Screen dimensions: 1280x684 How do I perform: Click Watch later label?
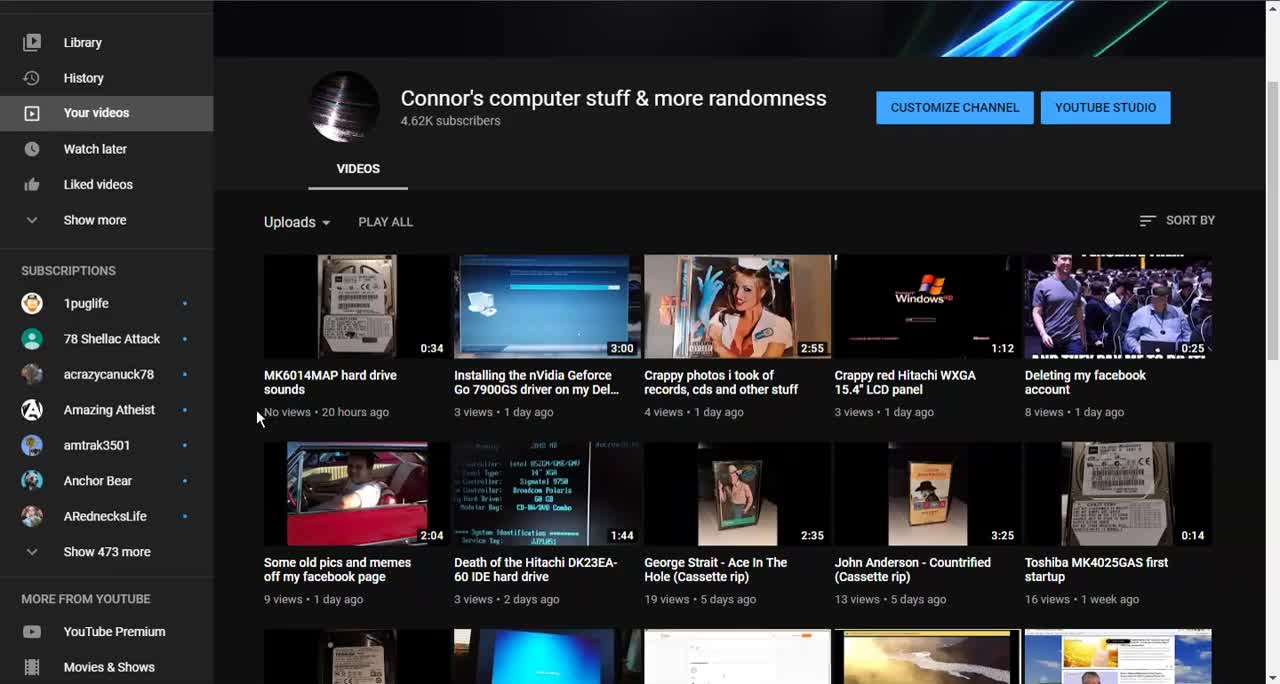pos(95,149)
